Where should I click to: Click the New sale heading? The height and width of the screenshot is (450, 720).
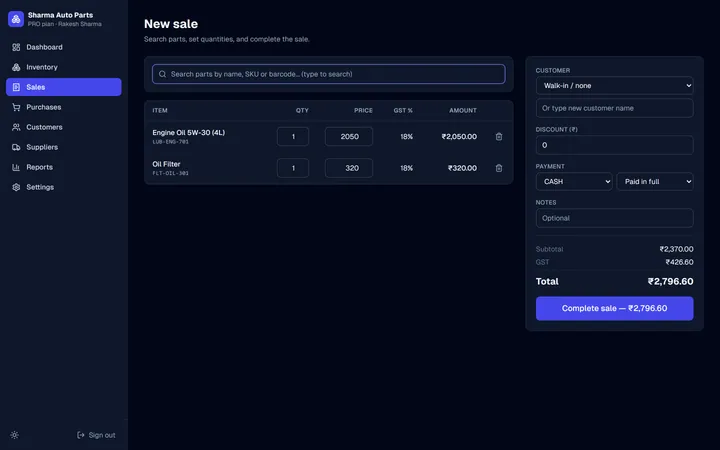pos(171,24)
